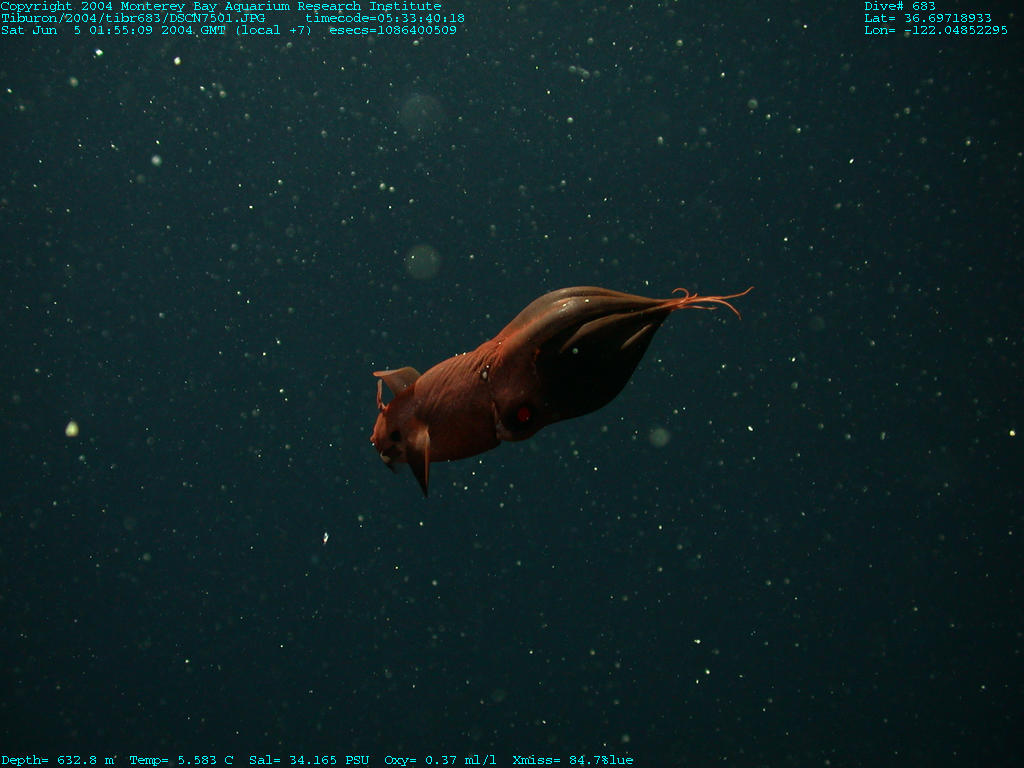
Task: Click the 'Oxy= 0.37 ml/l' reading
Action: tap(440, 760)
